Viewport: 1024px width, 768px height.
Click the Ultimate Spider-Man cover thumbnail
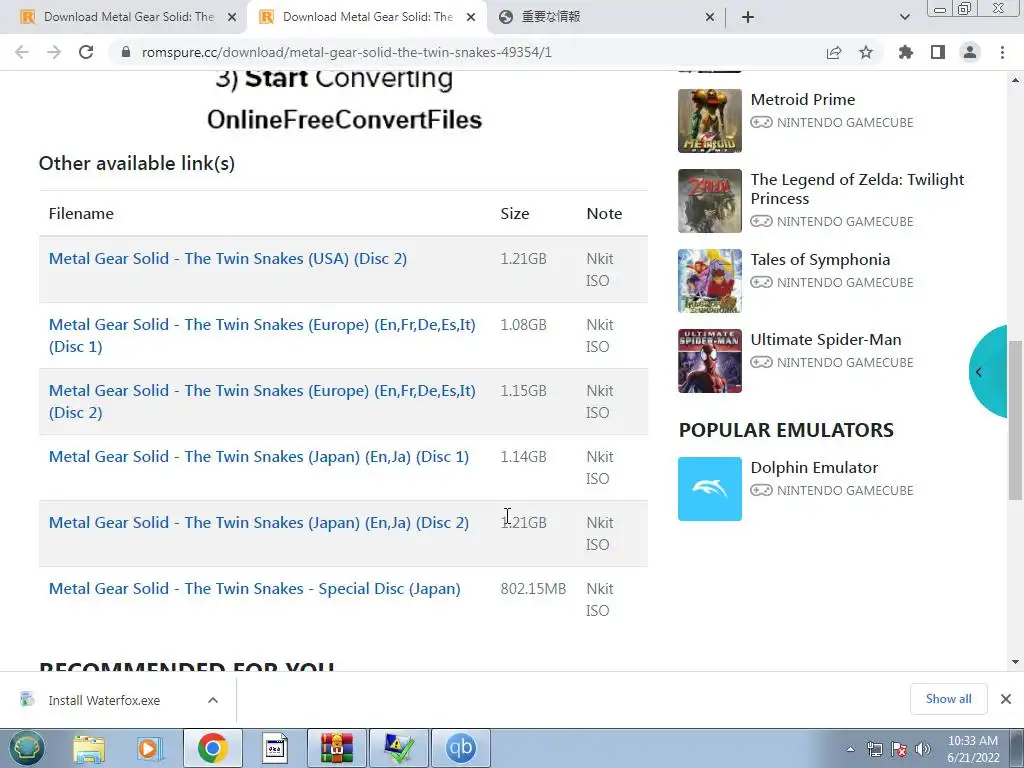(x=710, y=361)
